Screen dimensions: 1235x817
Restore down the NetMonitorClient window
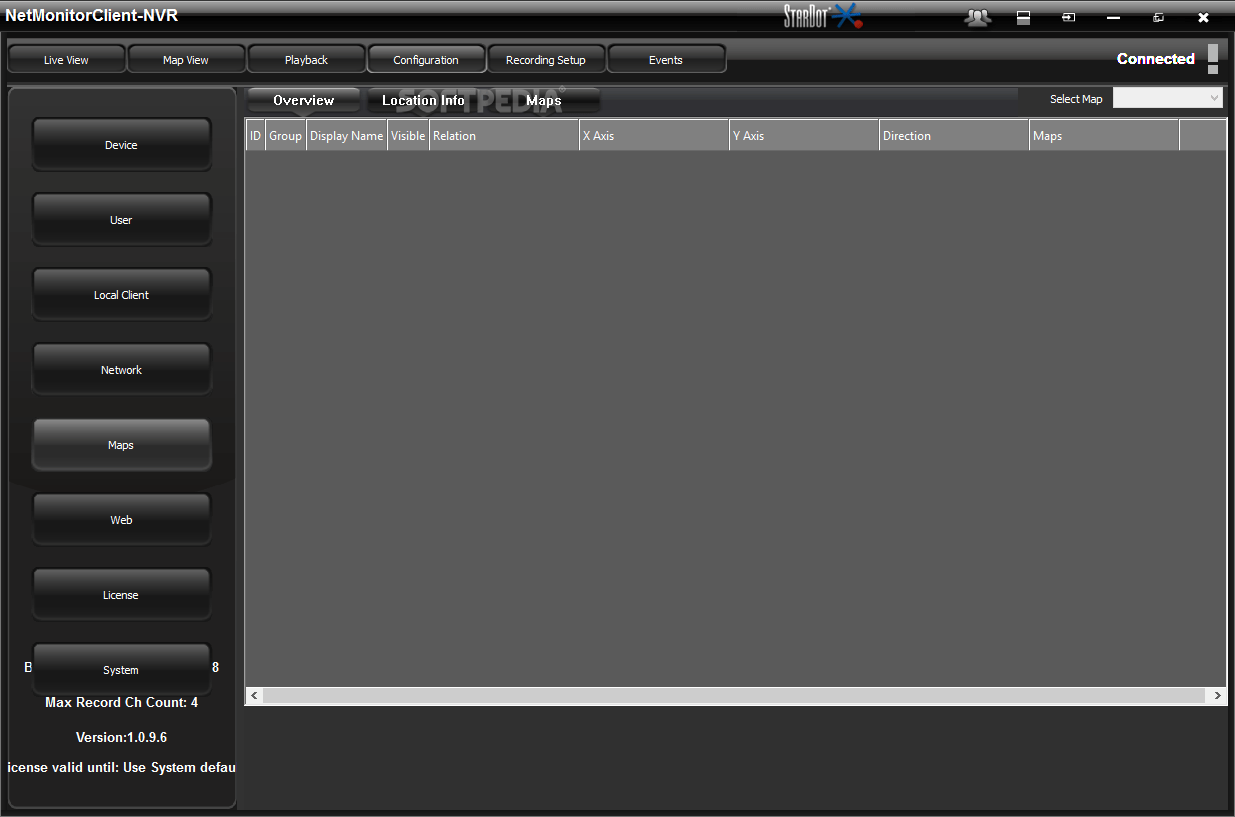click(1158, 17)
